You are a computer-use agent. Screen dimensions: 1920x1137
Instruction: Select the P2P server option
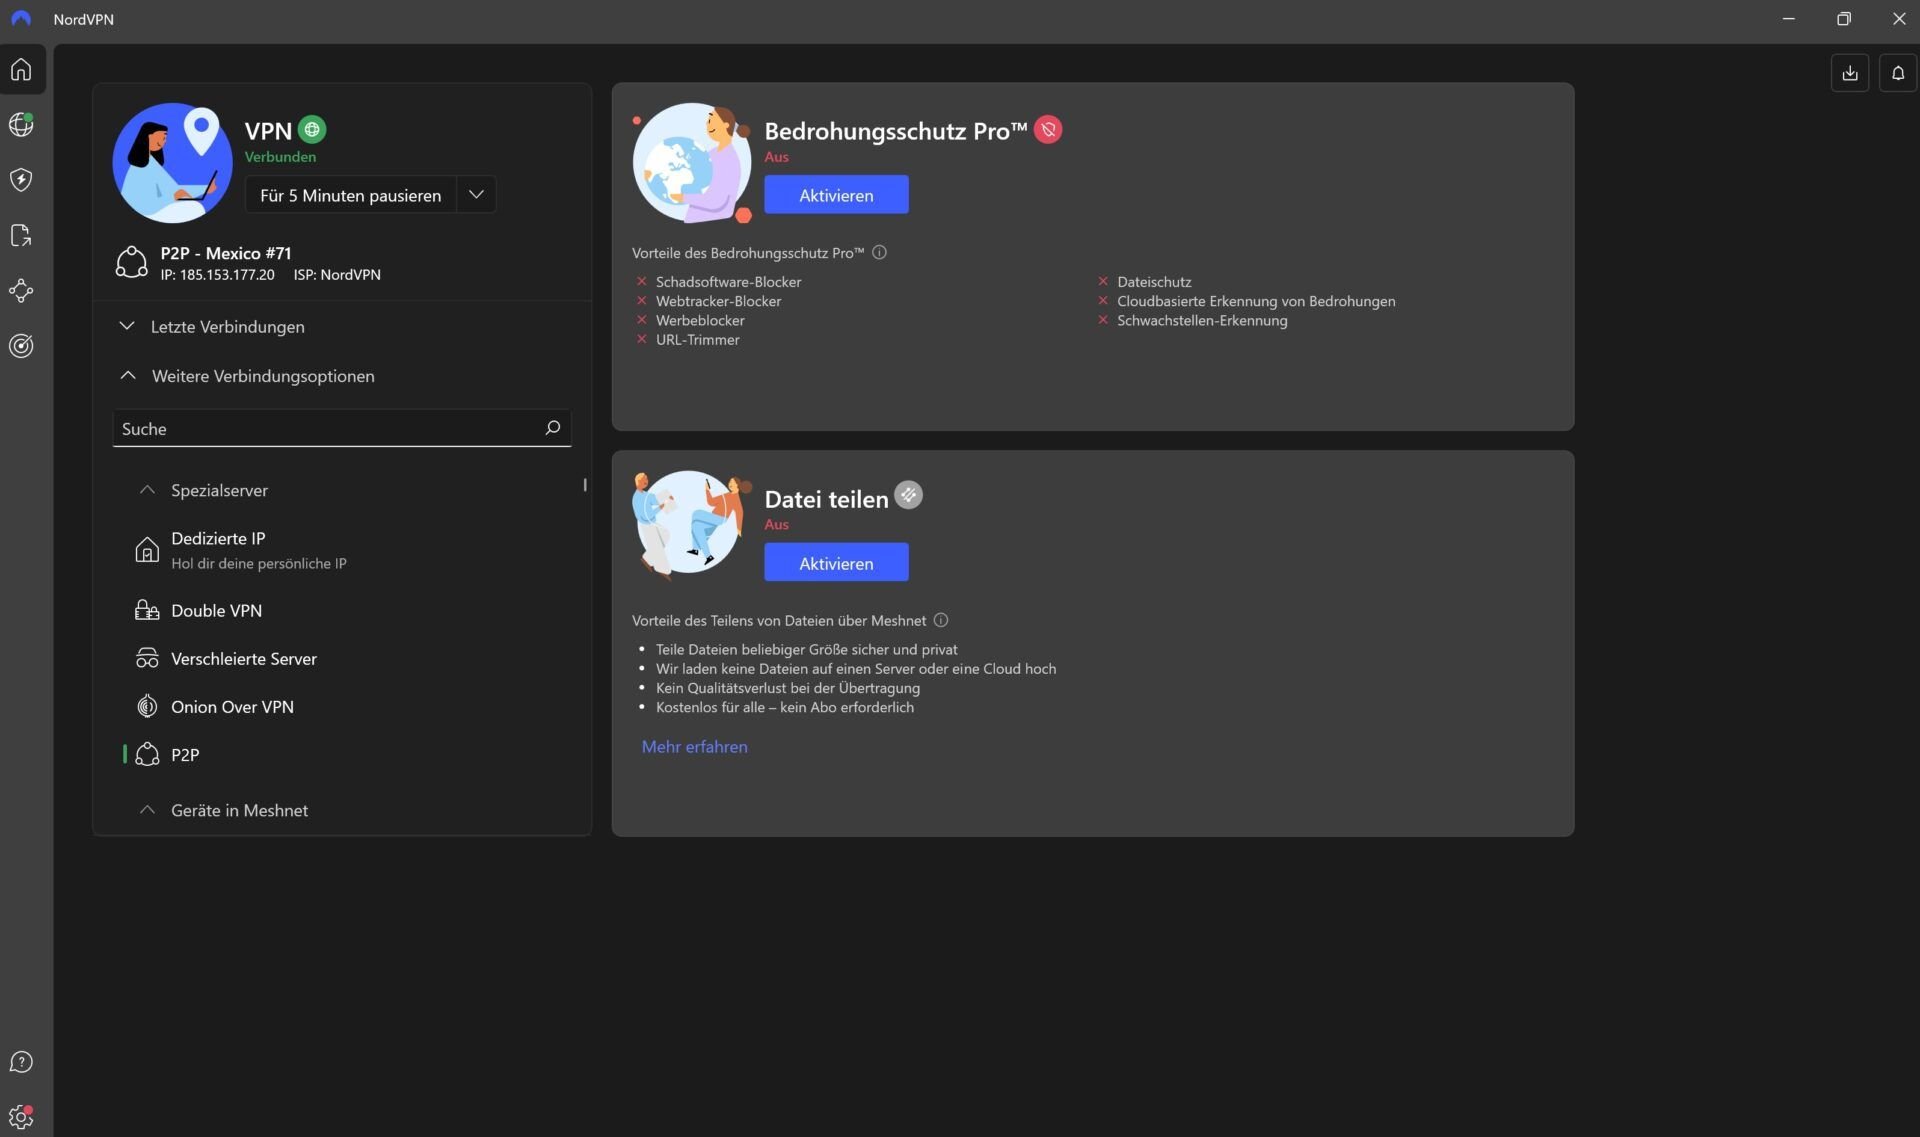[x=342, y=755]
